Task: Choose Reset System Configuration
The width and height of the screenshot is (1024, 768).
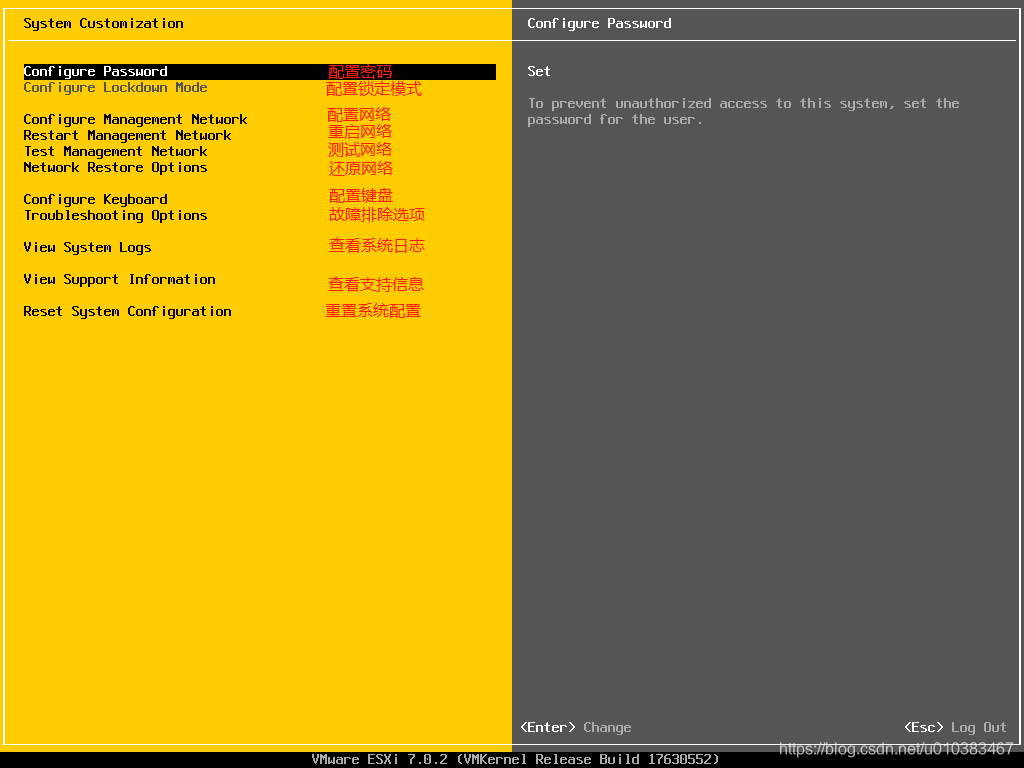Action: (127, 312)
